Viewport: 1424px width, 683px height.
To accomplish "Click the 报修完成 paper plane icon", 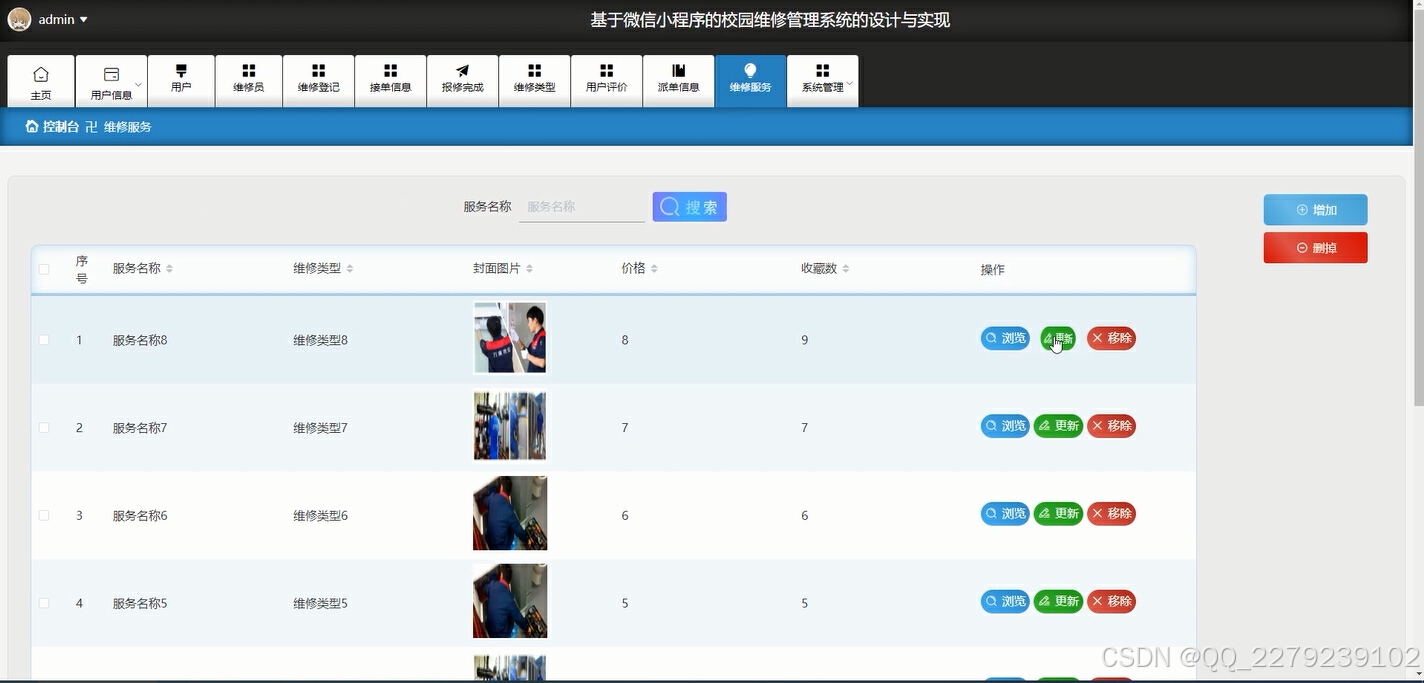I will click(461, 72).
